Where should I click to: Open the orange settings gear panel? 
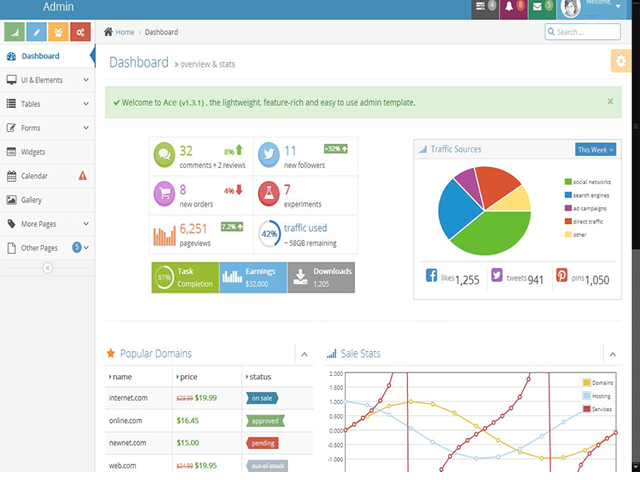pyautogui.click(x=621, y=61)
